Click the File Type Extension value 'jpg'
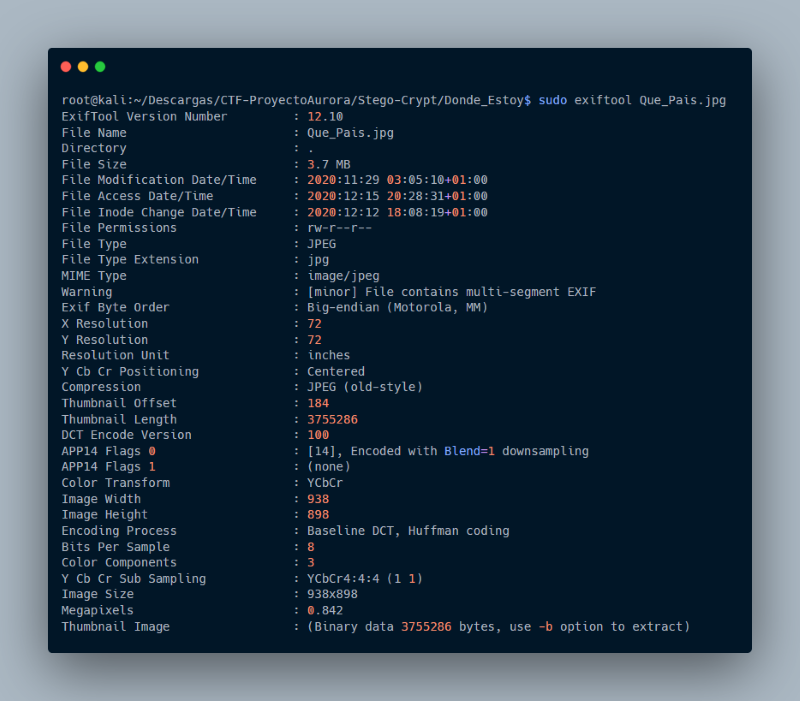 coord(318,260)
